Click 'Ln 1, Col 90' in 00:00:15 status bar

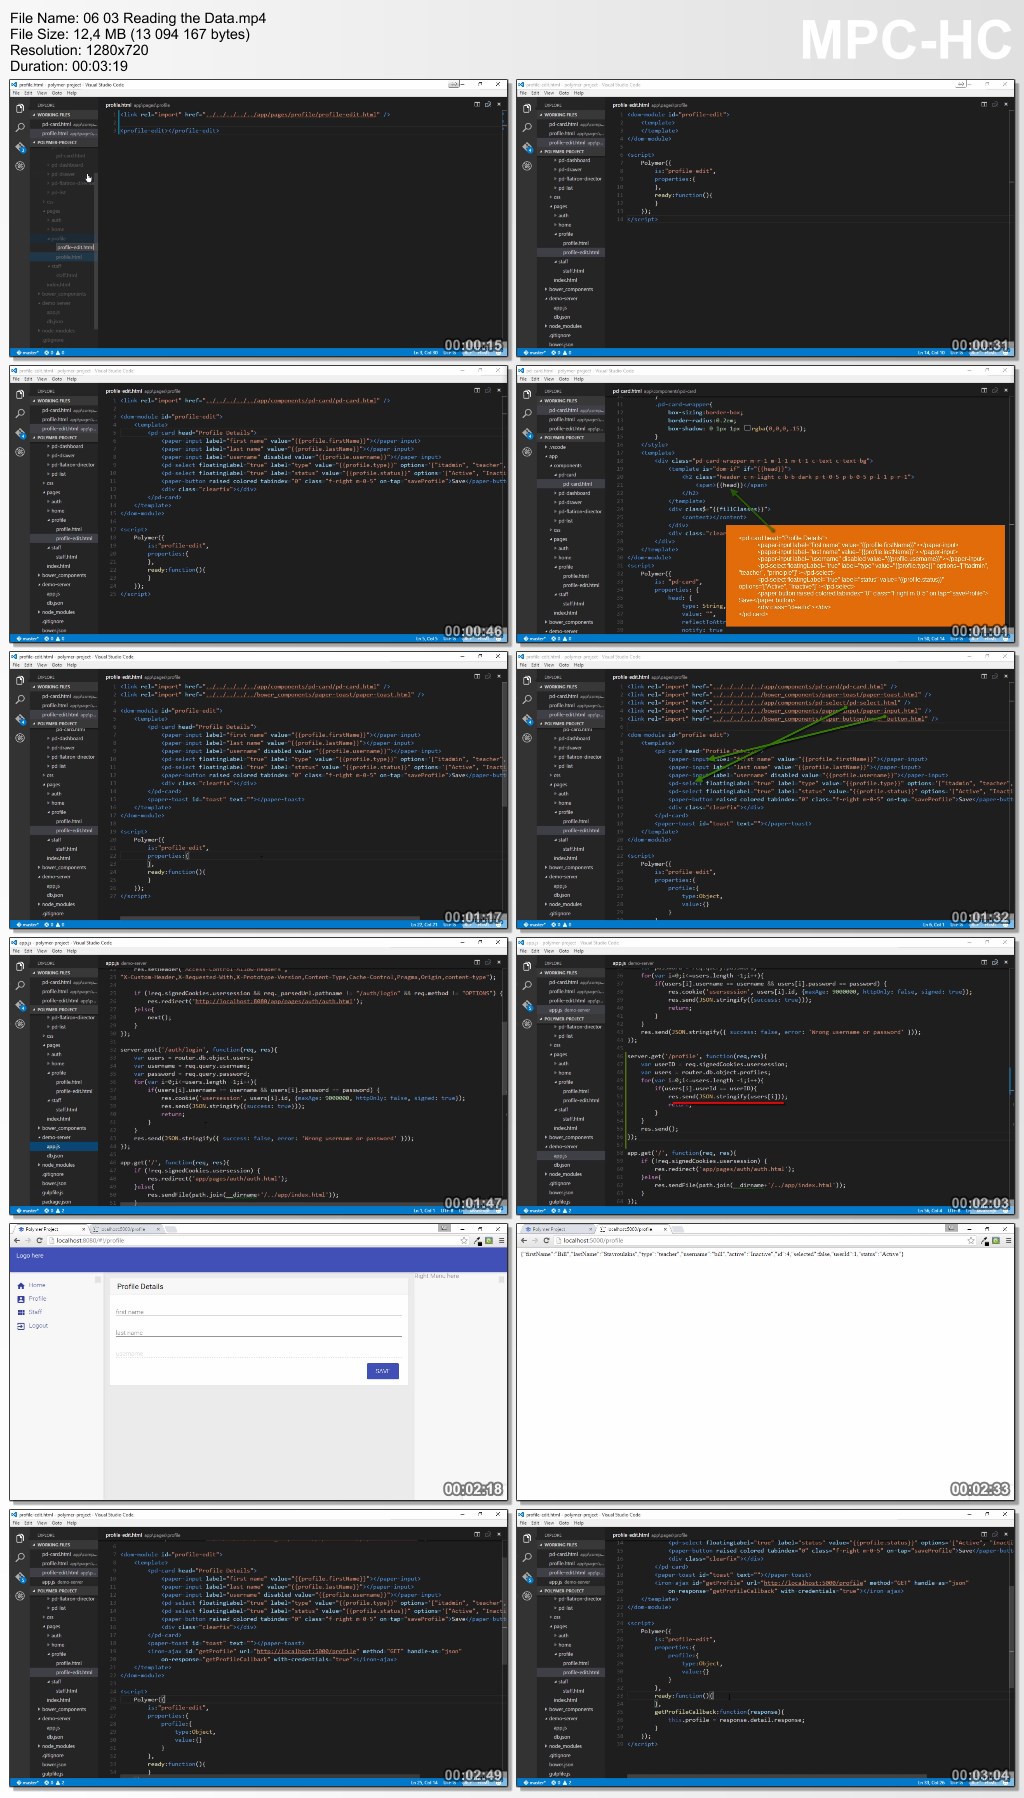(x=426, y=352)
